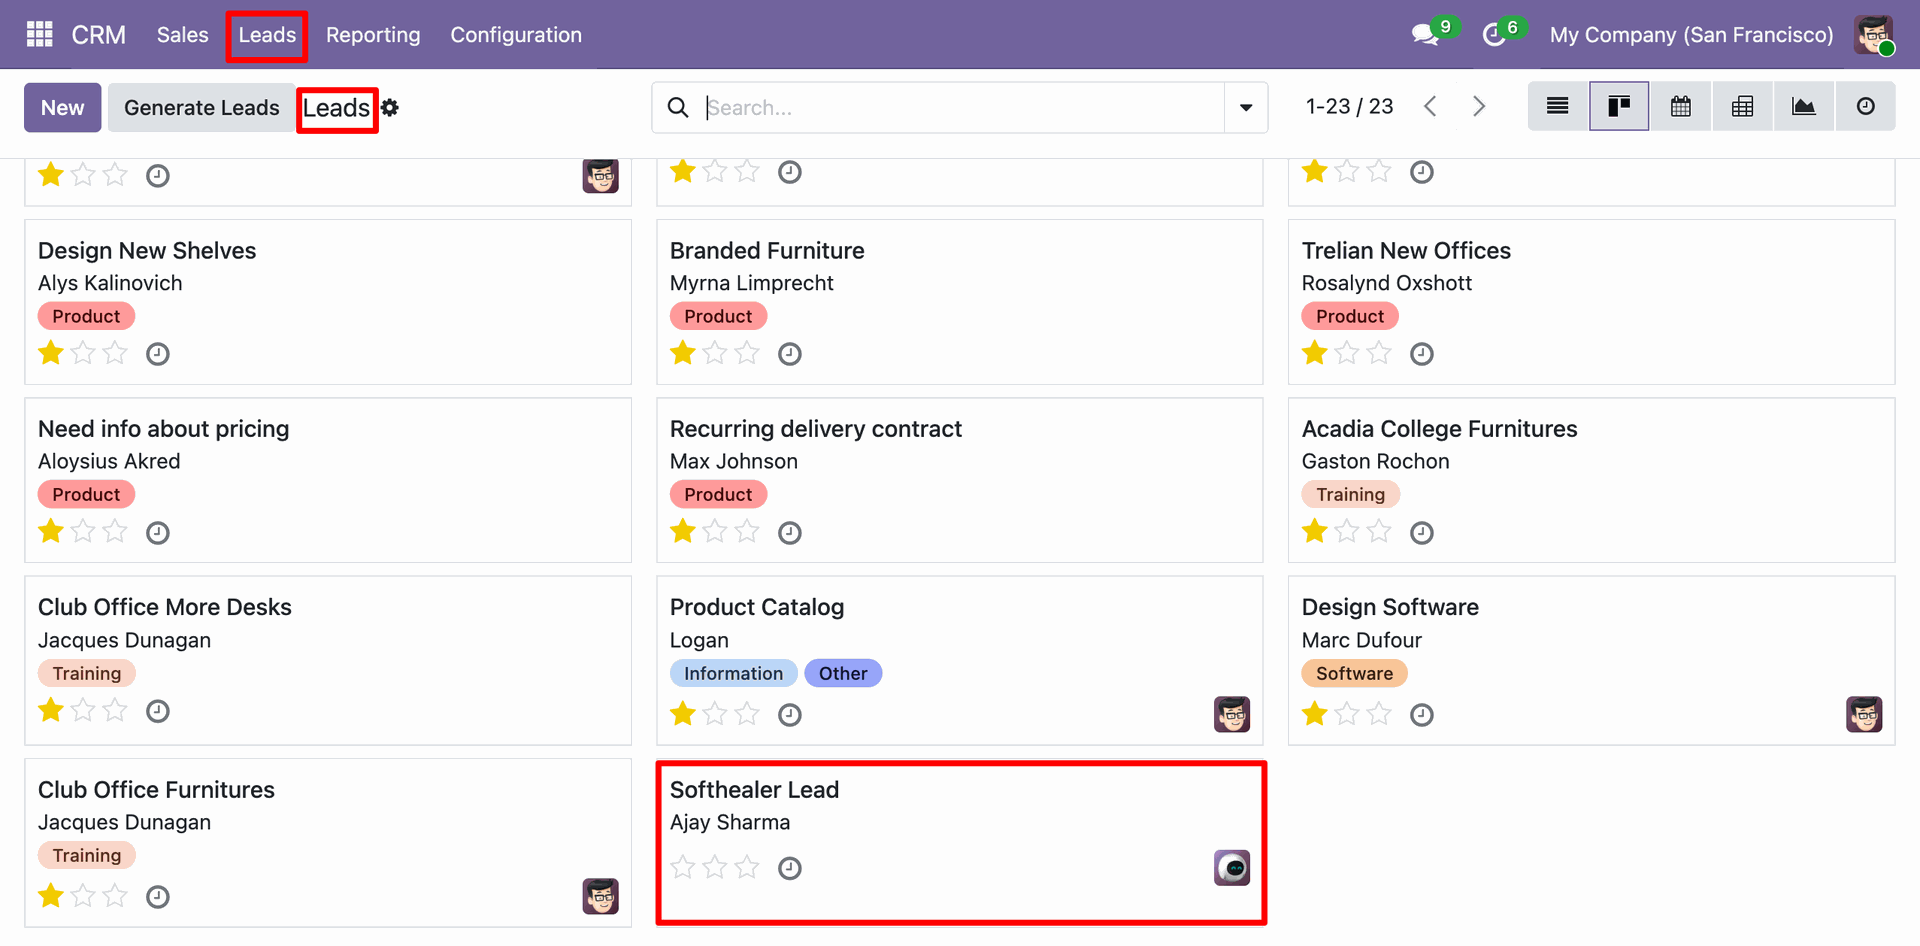The image size is (1920, 946).
Task: Open activity clock on Club Office More Desks
Action: click(x=158, y=711)
